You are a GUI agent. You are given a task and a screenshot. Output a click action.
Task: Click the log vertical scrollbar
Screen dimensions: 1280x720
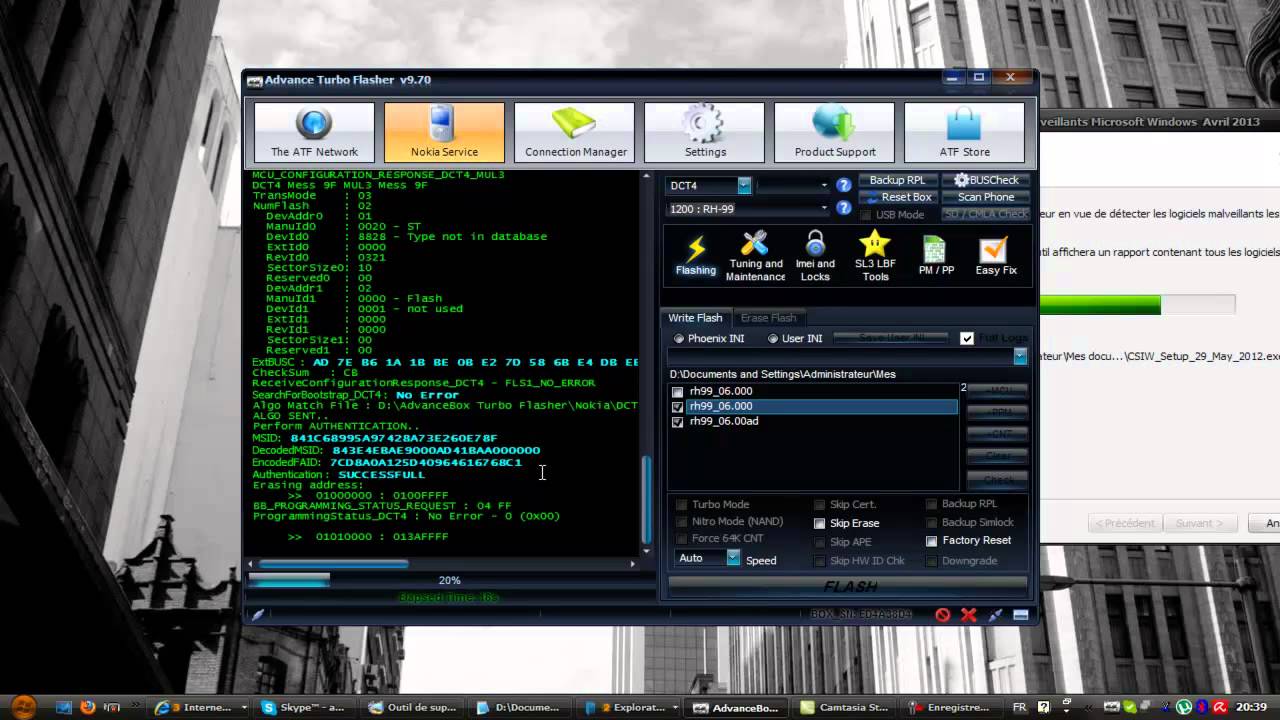(x=646, y=498)
